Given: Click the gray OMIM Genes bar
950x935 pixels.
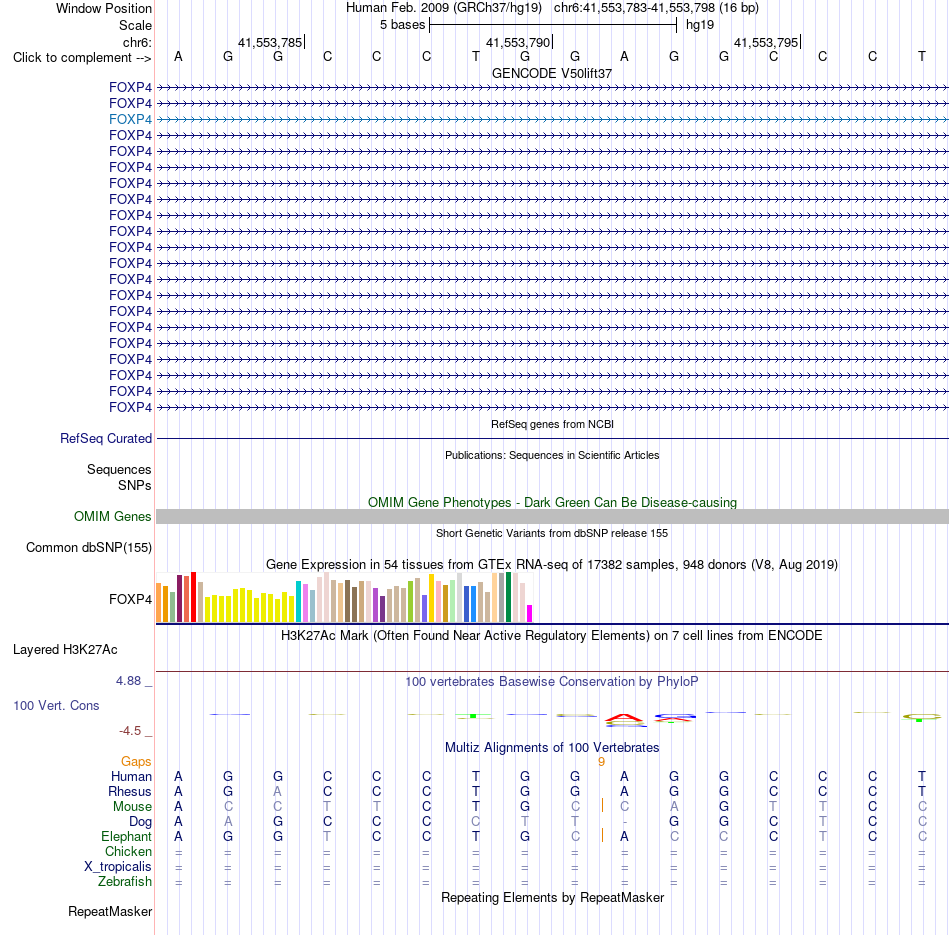Looking at the screenshot, I should (x=552, y=516).
